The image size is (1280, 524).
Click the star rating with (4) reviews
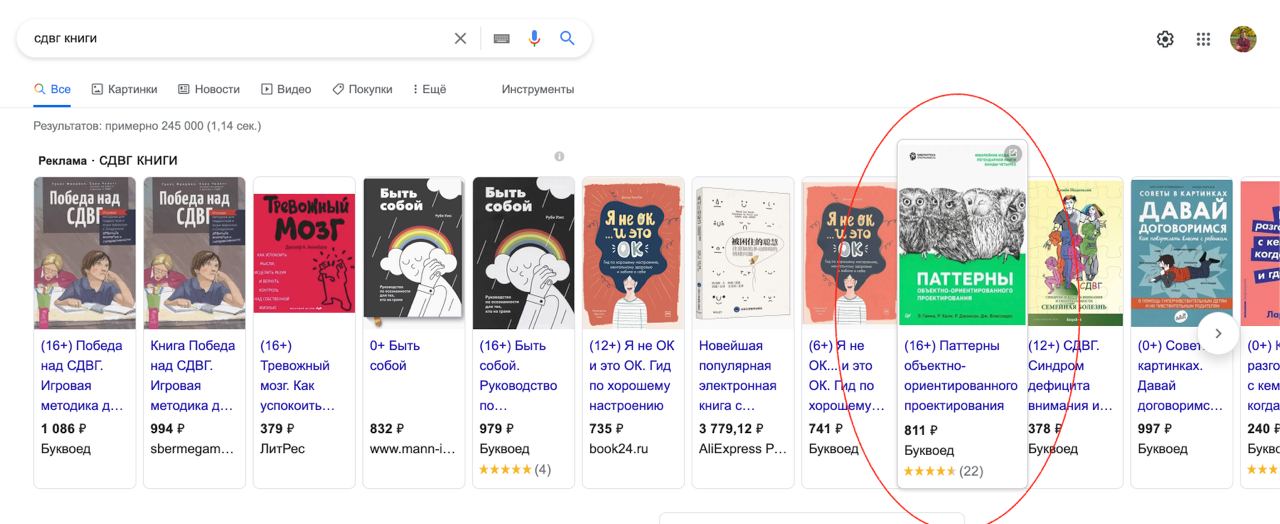tap(515, 469)
